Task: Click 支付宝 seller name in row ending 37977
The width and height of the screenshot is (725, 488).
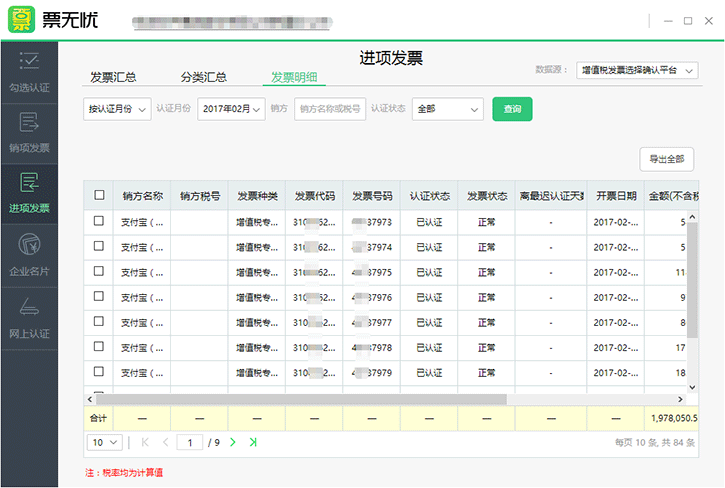Action: click(142, 323)
